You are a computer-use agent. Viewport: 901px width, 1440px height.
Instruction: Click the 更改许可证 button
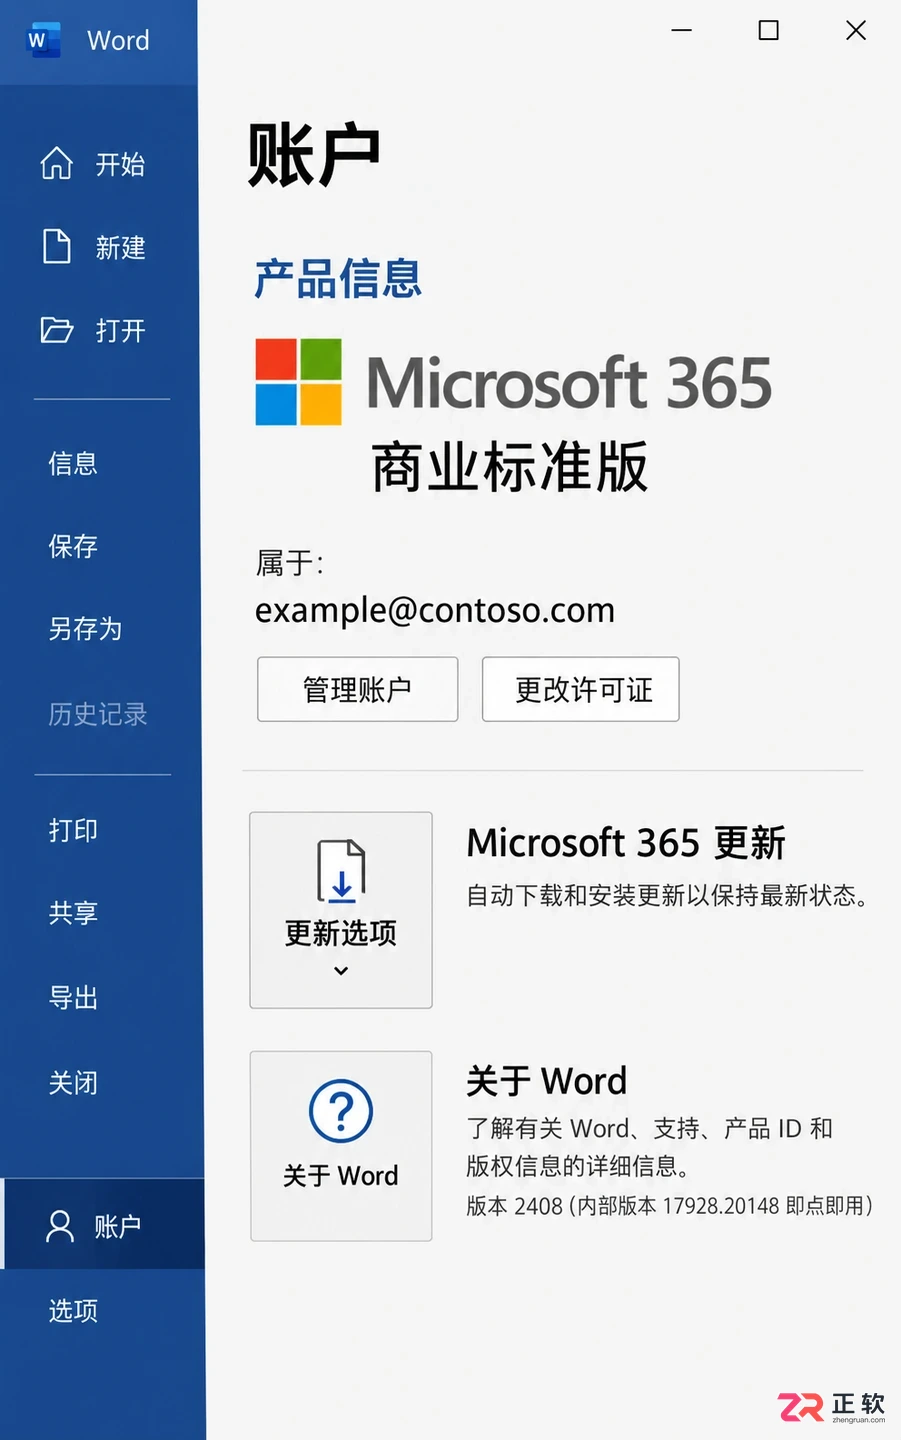[581, 689]
